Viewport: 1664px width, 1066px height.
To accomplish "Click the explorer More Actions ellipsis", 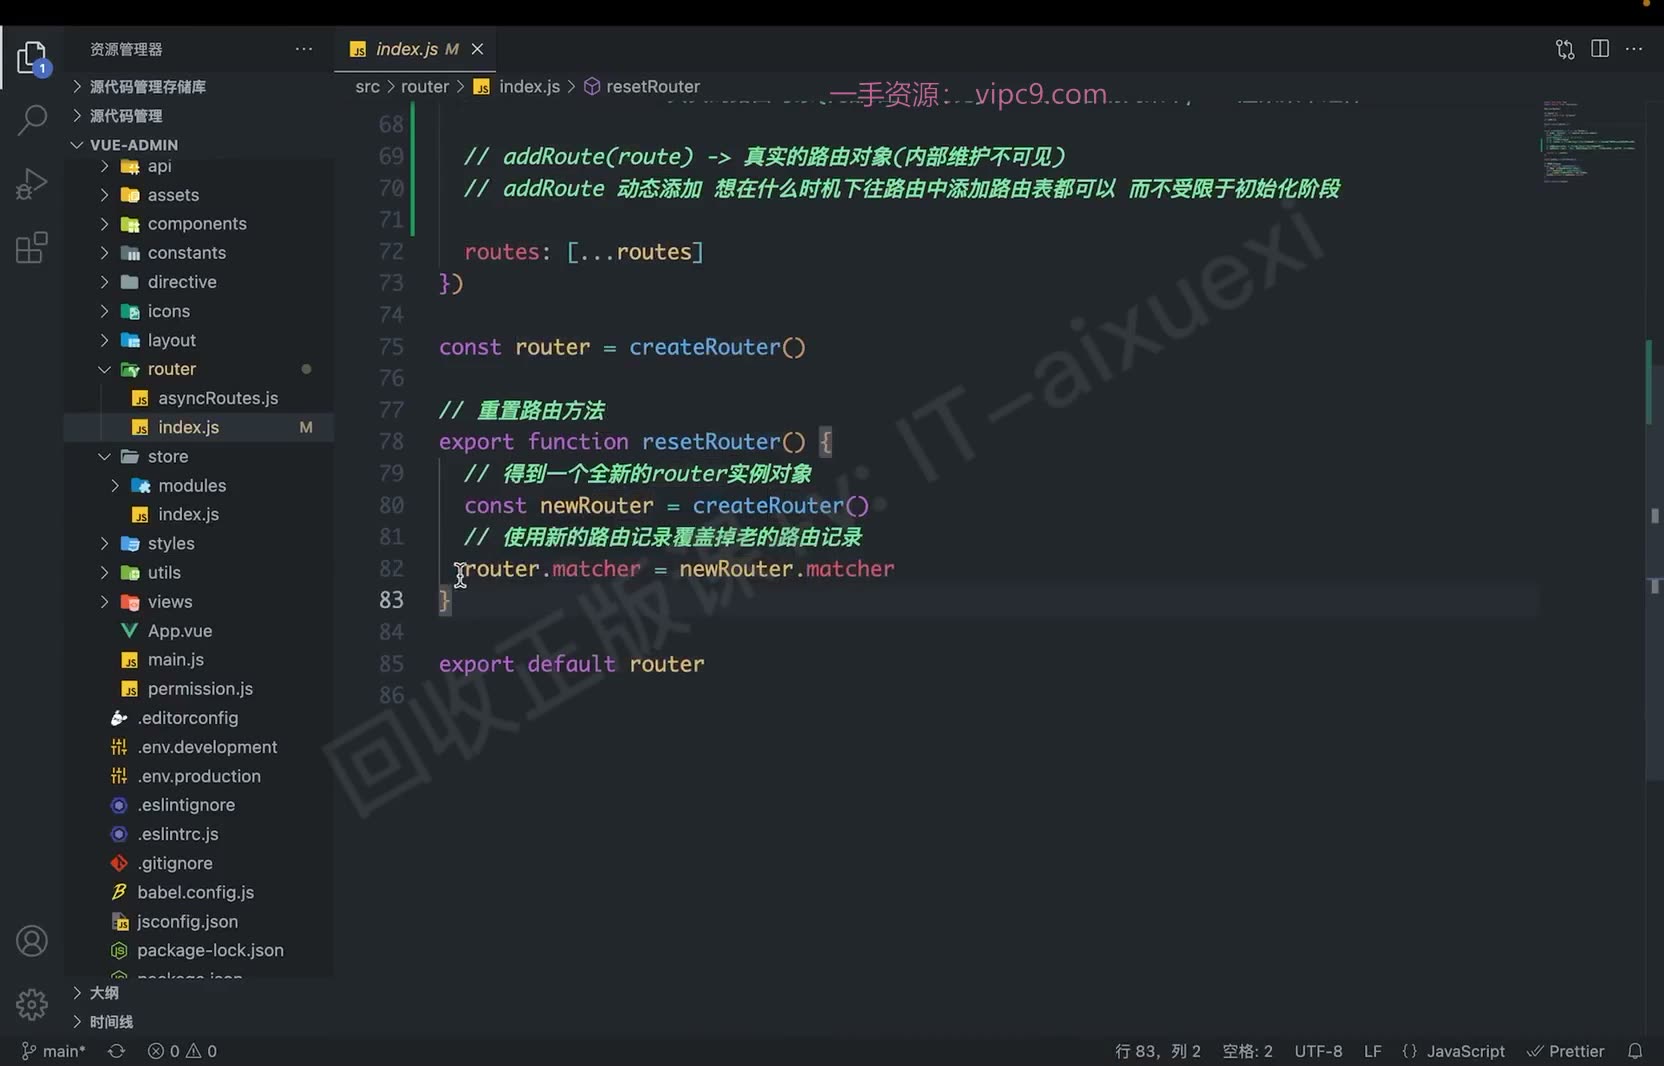I will 304,49.
